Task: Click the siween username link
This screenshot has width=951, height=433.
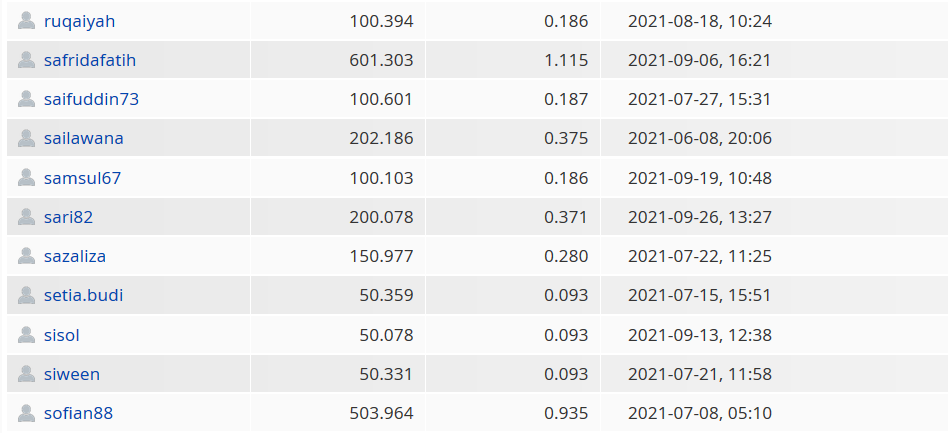Action: pos(72,374)
